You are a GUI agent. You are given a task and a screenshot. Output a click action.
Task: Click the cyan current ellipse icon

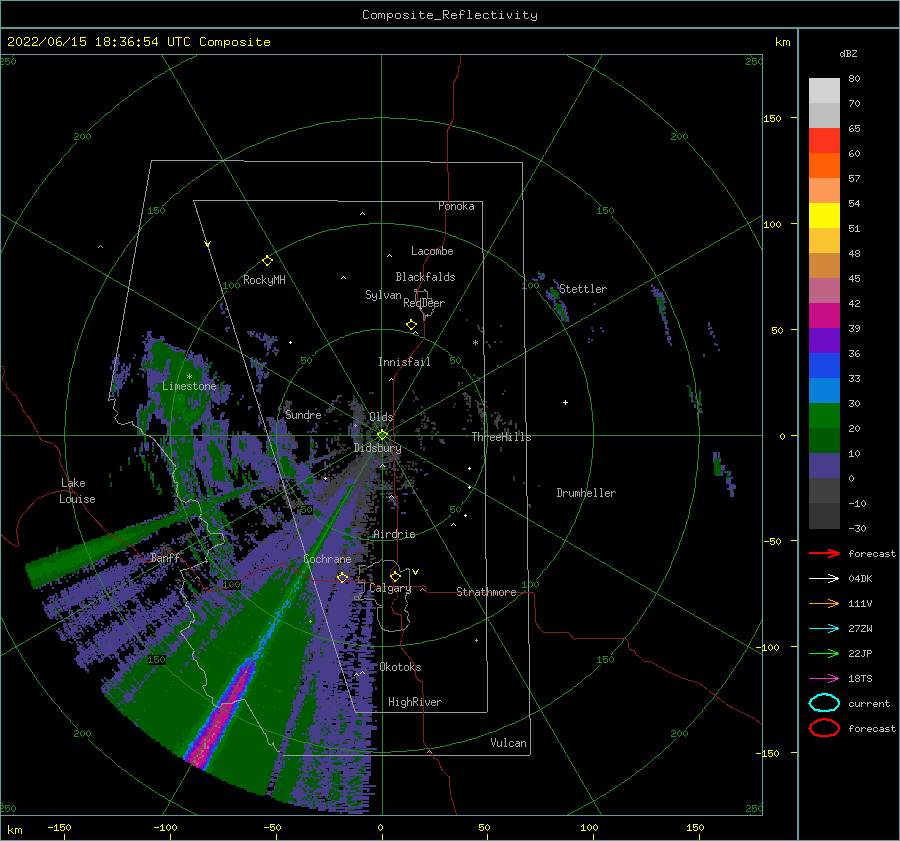824,703
